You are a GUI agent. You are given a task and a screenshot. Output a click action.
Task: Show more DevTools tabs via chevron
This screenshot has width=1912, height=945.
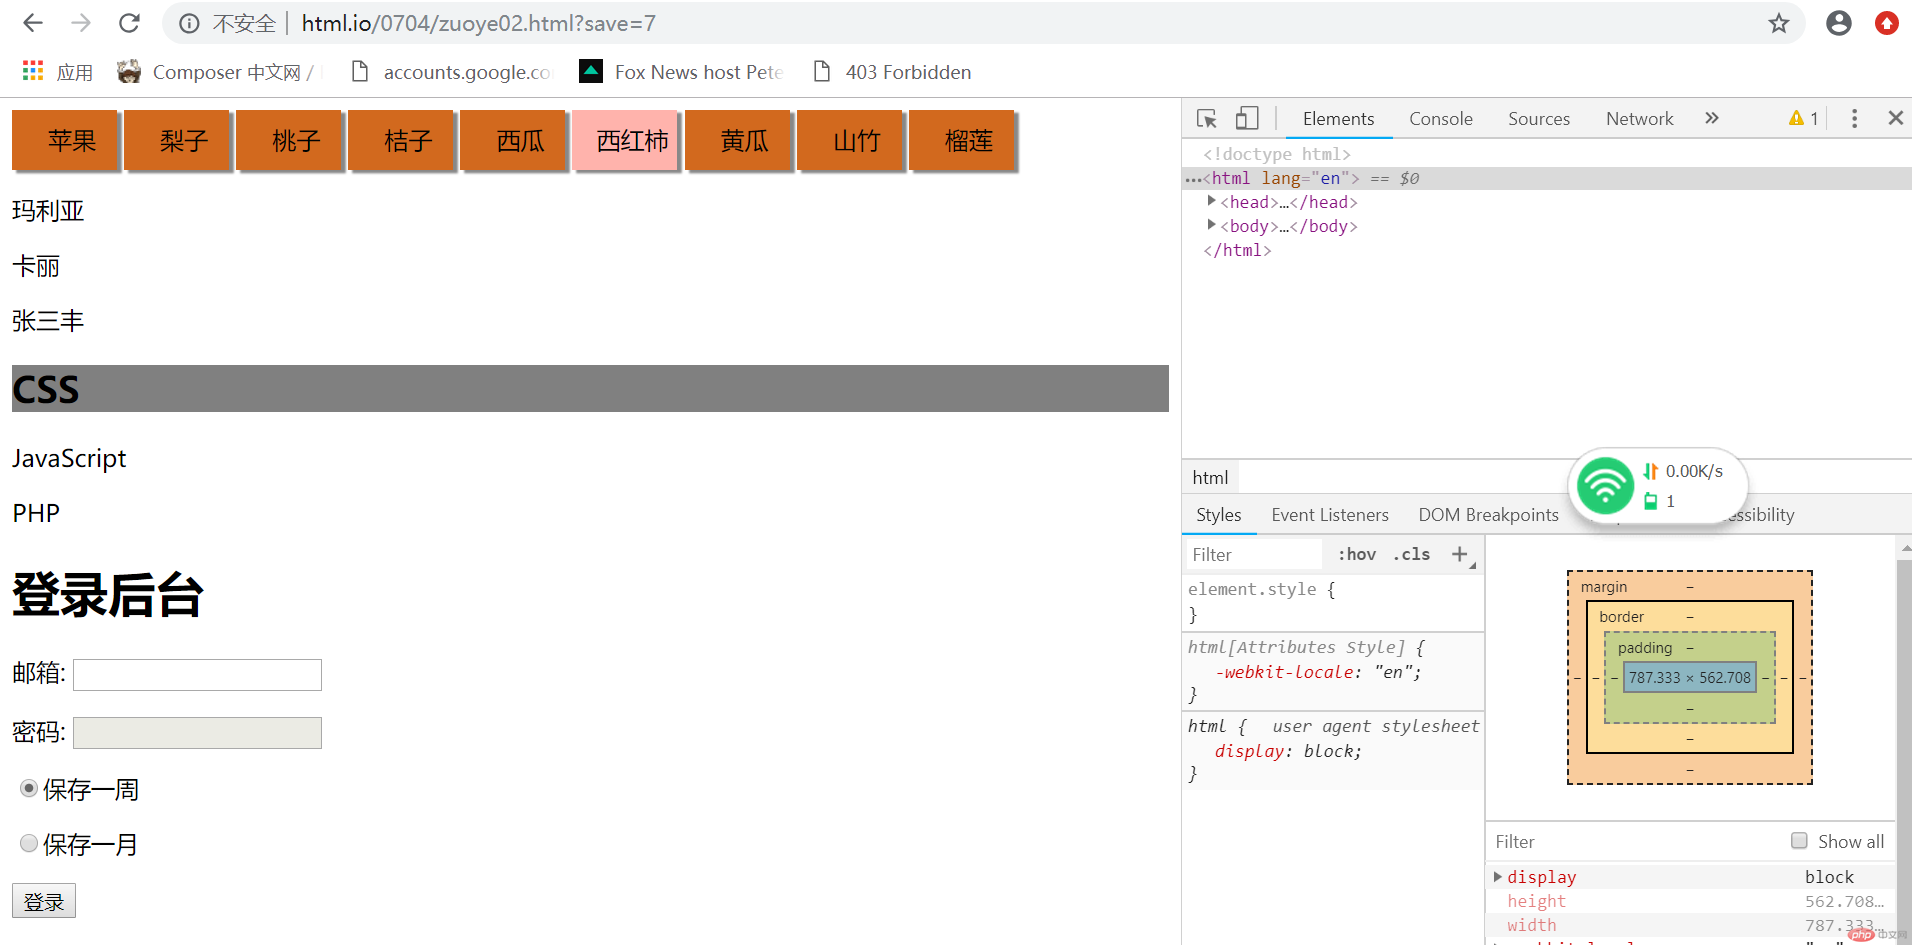(1712, 118)
